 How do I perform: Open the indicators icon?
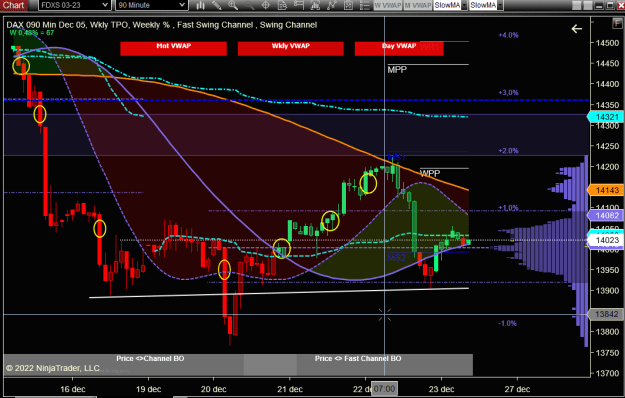331,5
